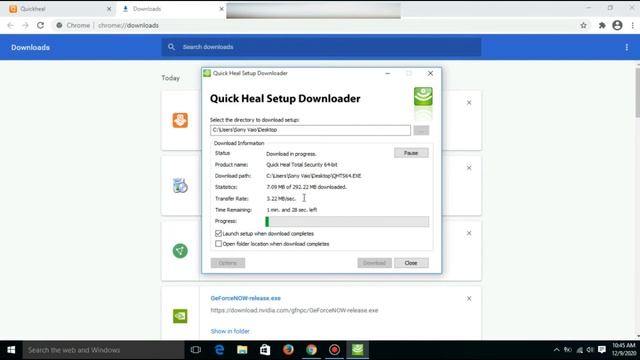Close the Downloads tab
This screenshot has width=640, height=360.
(222, 9)
